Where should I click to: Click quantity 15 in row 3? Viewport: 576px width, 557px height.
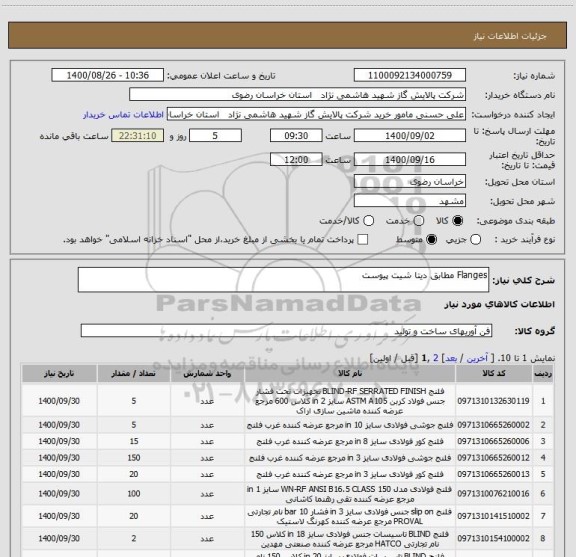(x=134, y=441)
